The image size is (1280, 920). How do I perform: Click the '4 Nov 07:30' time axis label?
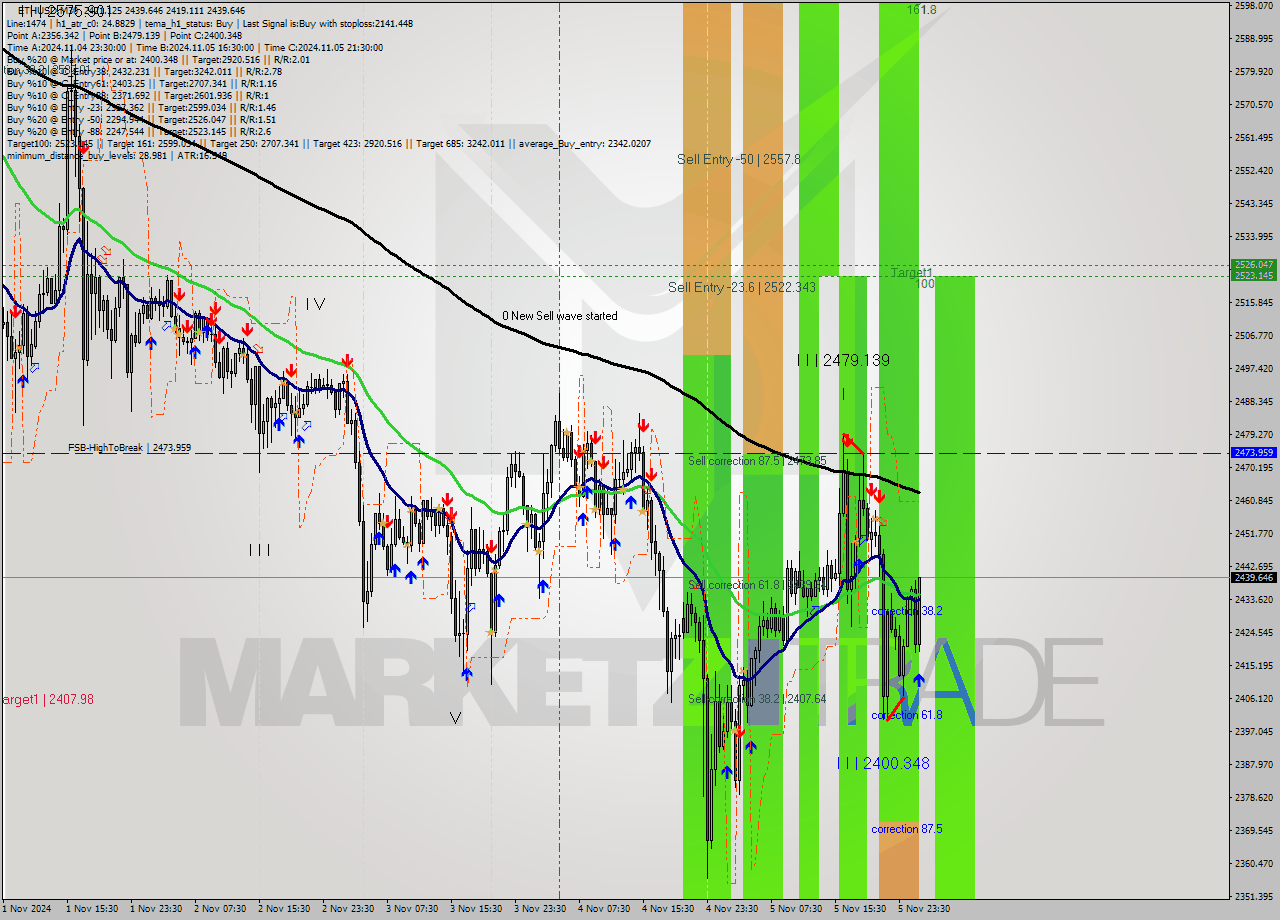[x=604, y=909]
